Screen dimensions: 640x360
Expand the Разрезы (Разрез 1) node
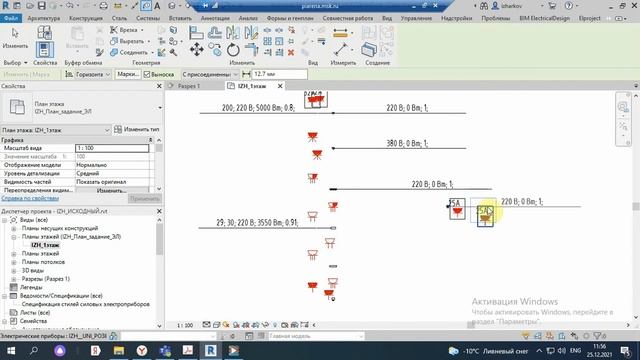13,279
